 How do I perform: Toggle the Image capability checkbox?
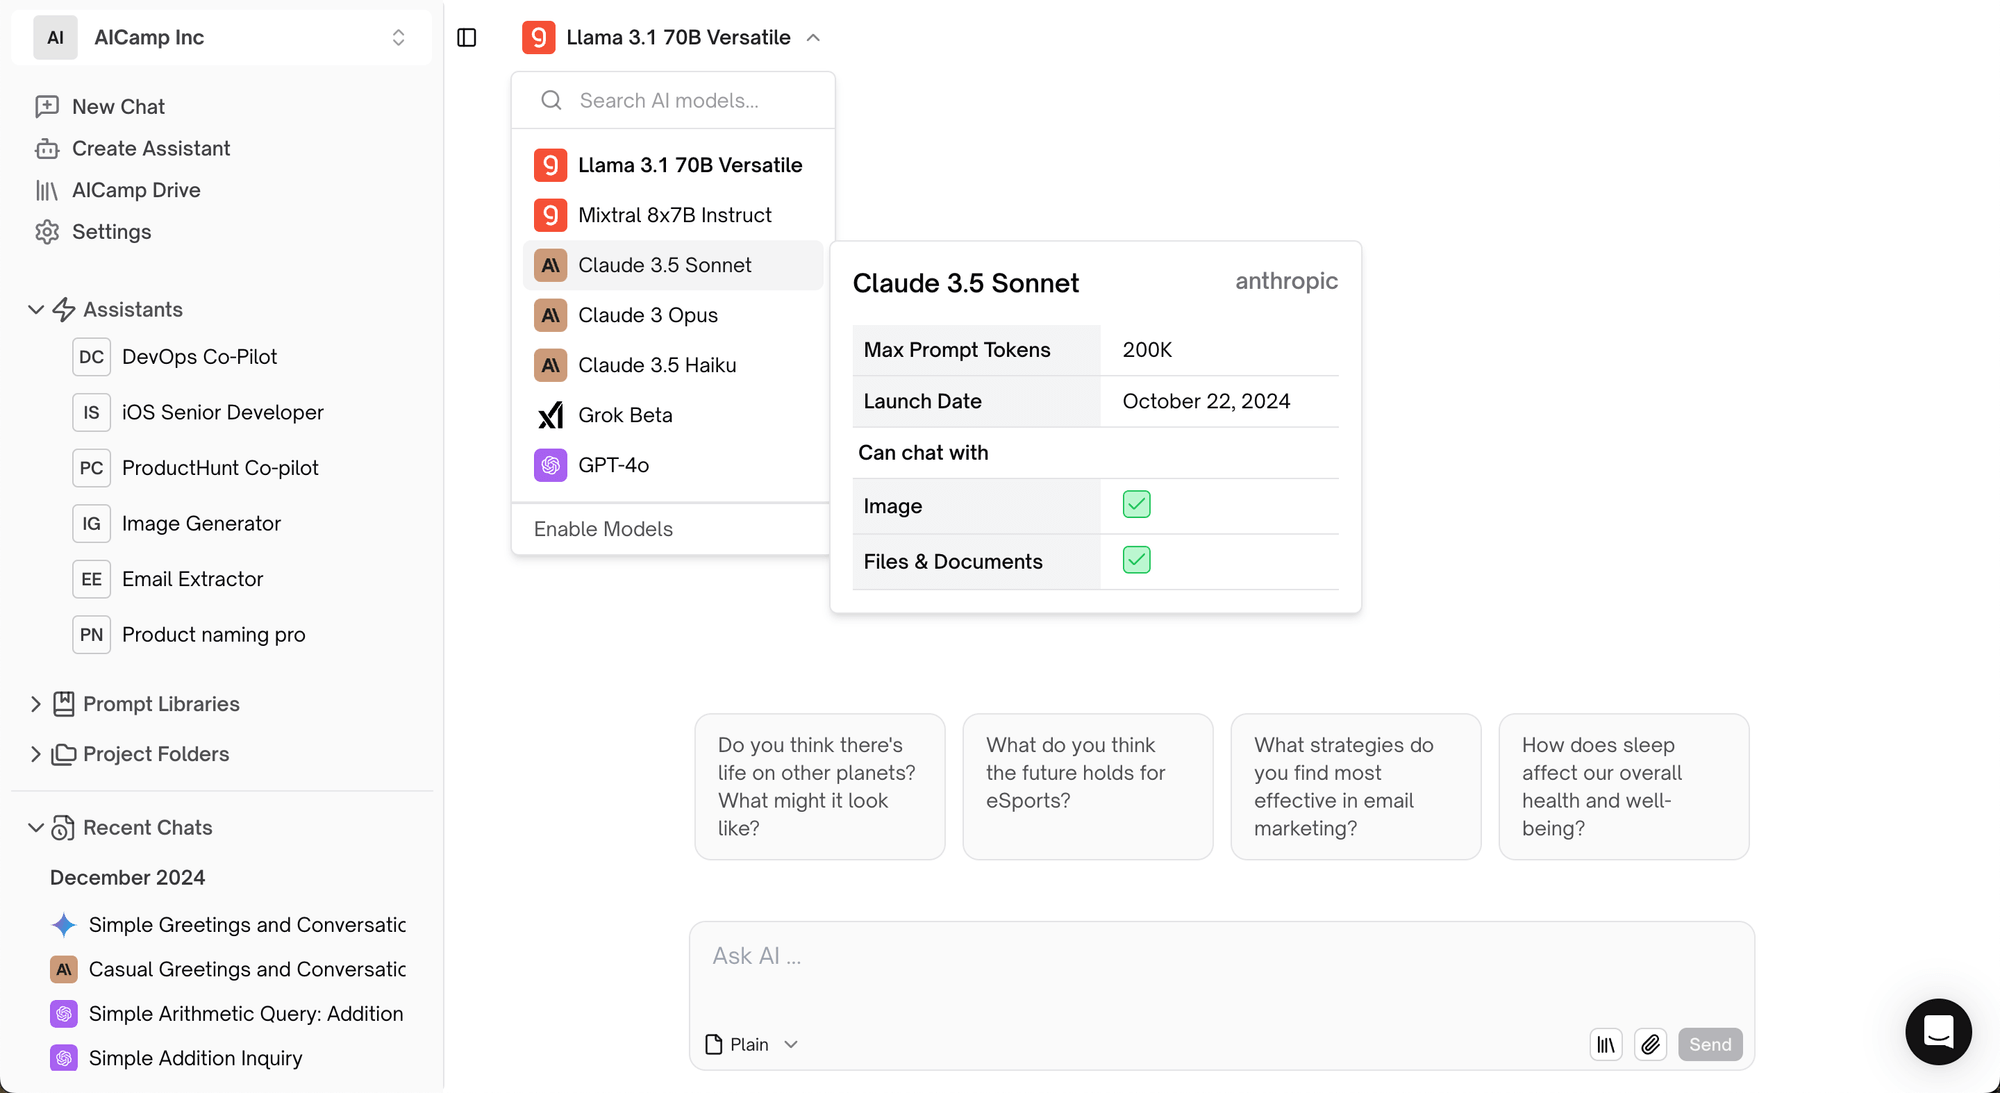[x=1136, y=505]
